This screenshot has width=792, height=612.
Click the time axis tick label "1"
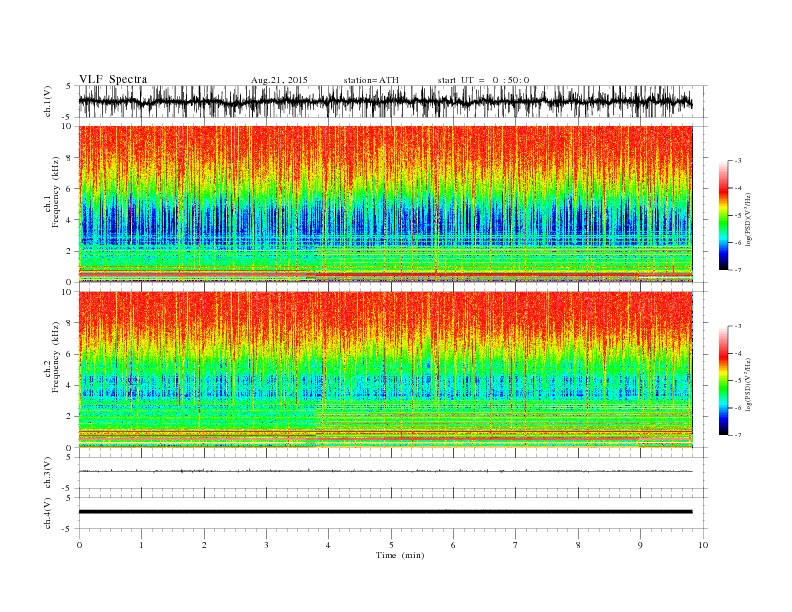(141, 545)
